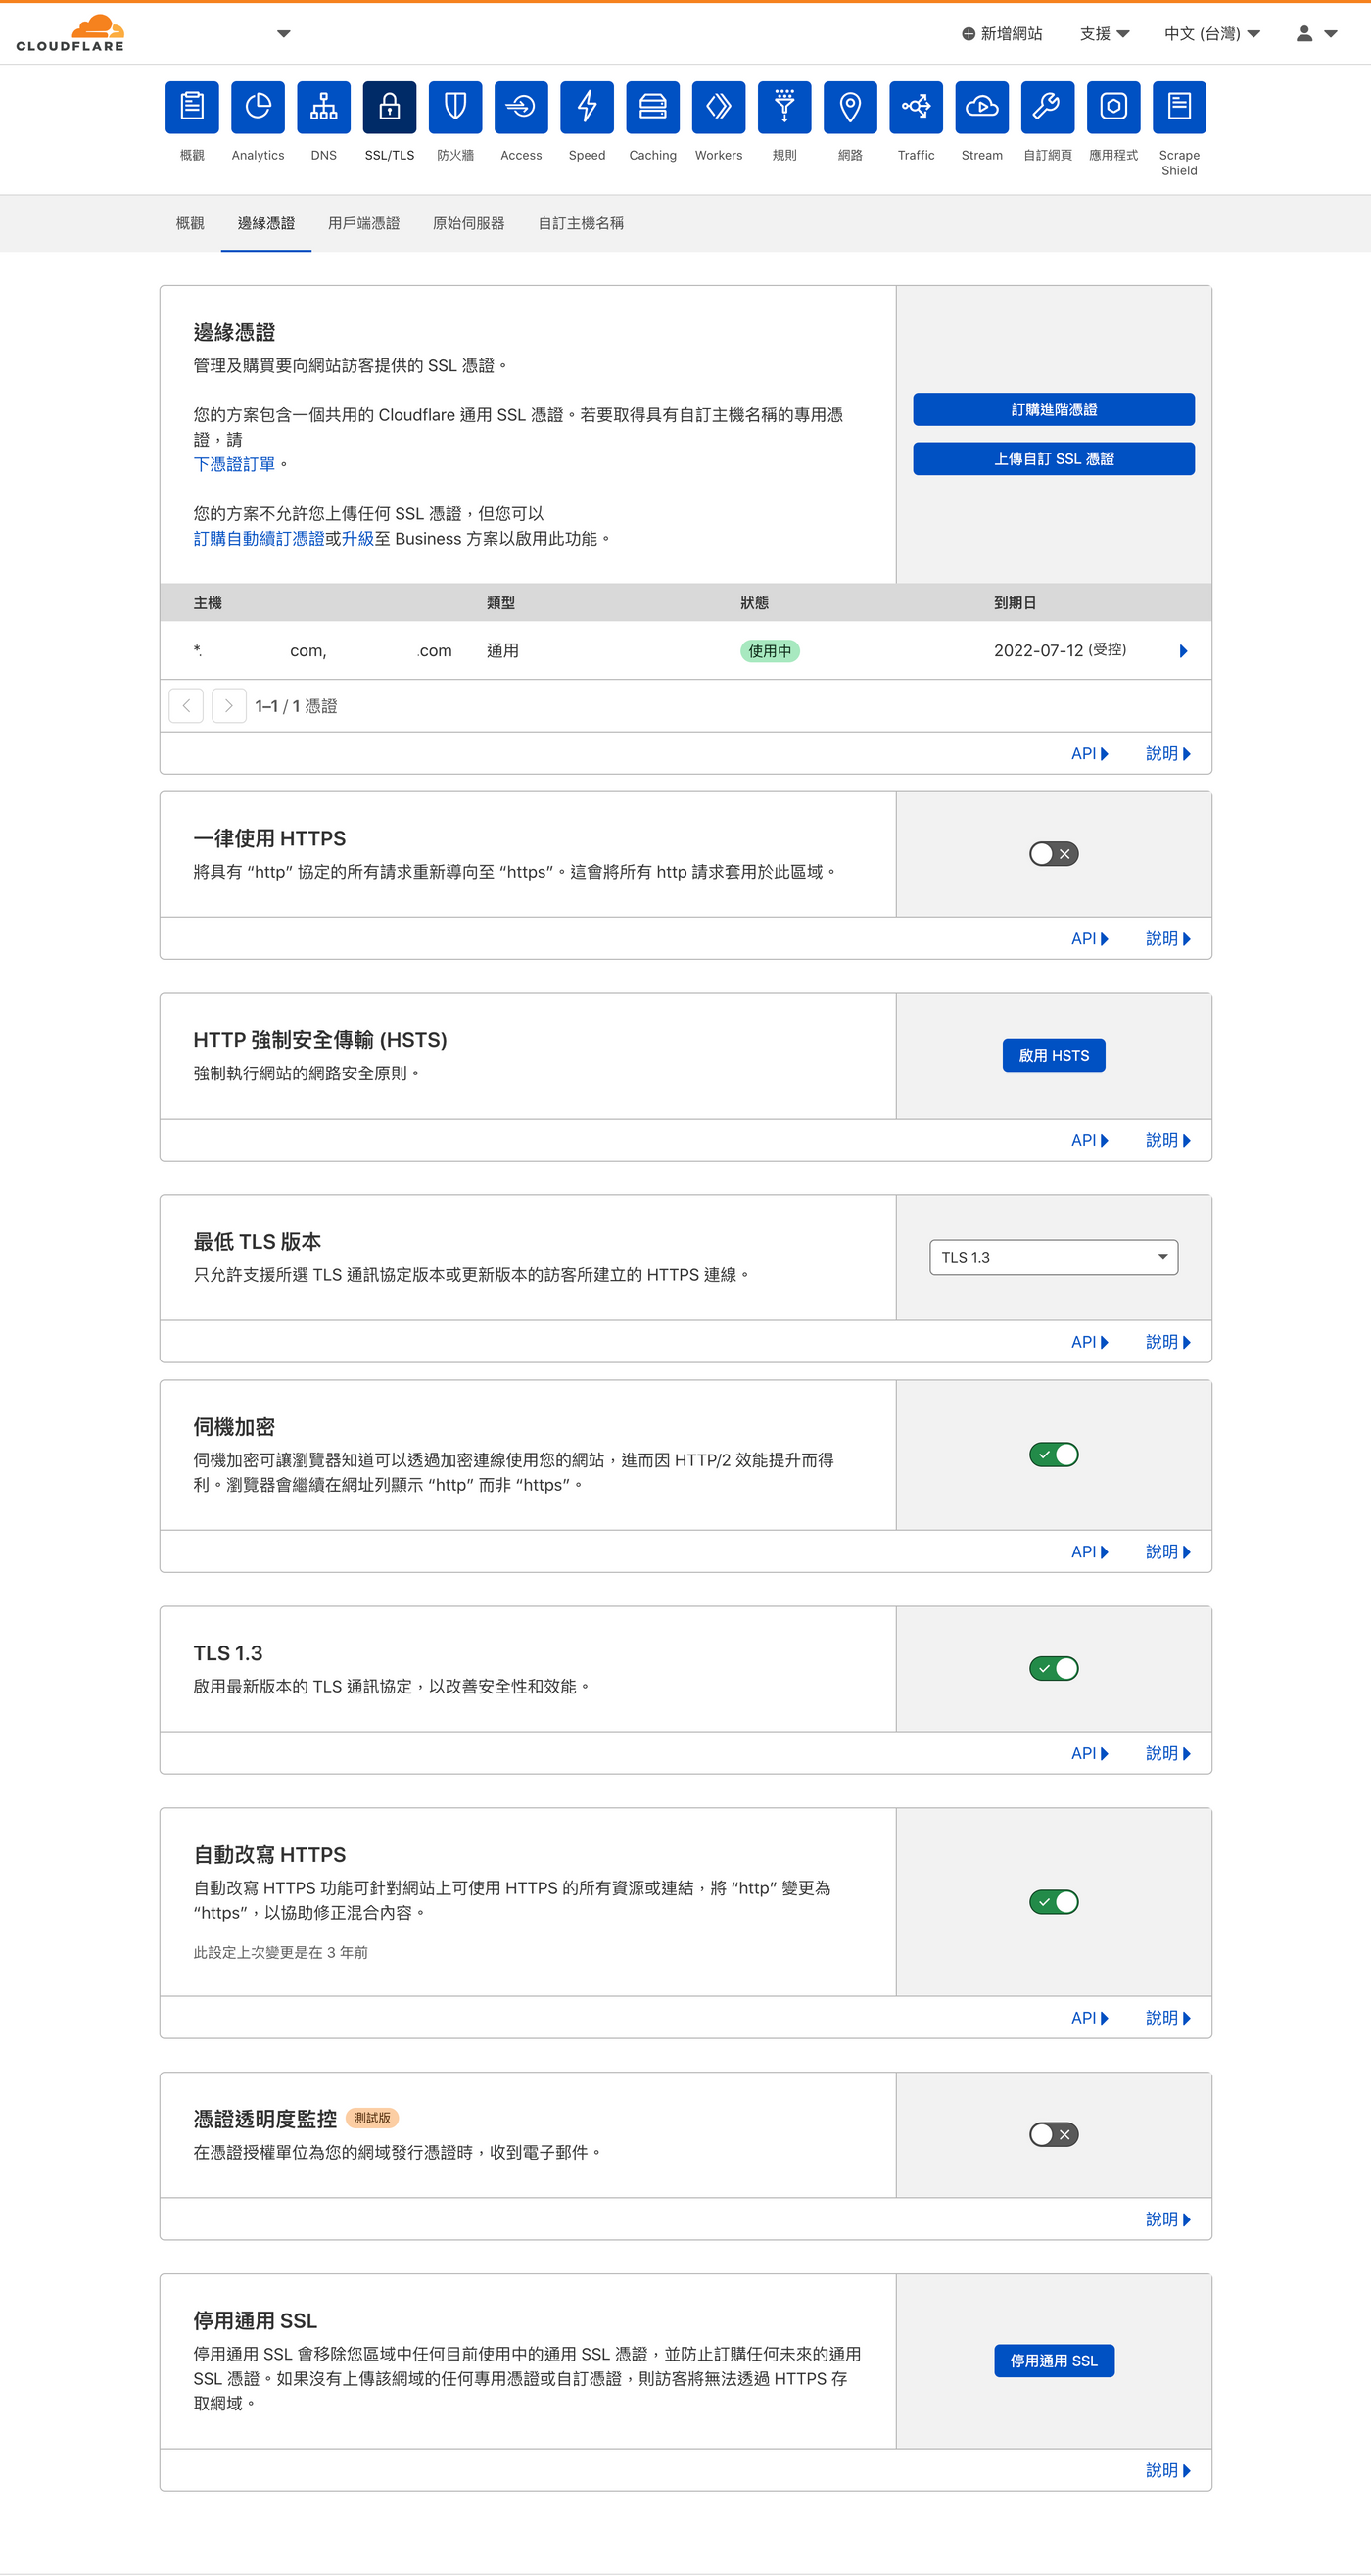Viewport: 1371px width, 2576px height.
Task: Expand 說明 under 一律使用 HTTPS
Action: (x=1168, y=939)
